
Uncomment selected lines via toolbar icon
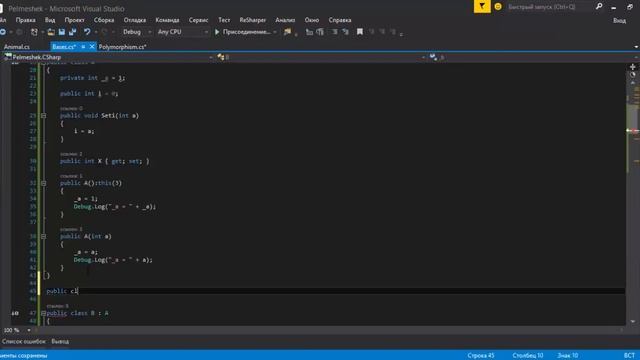pyautogui.click(x=345, y=32)
